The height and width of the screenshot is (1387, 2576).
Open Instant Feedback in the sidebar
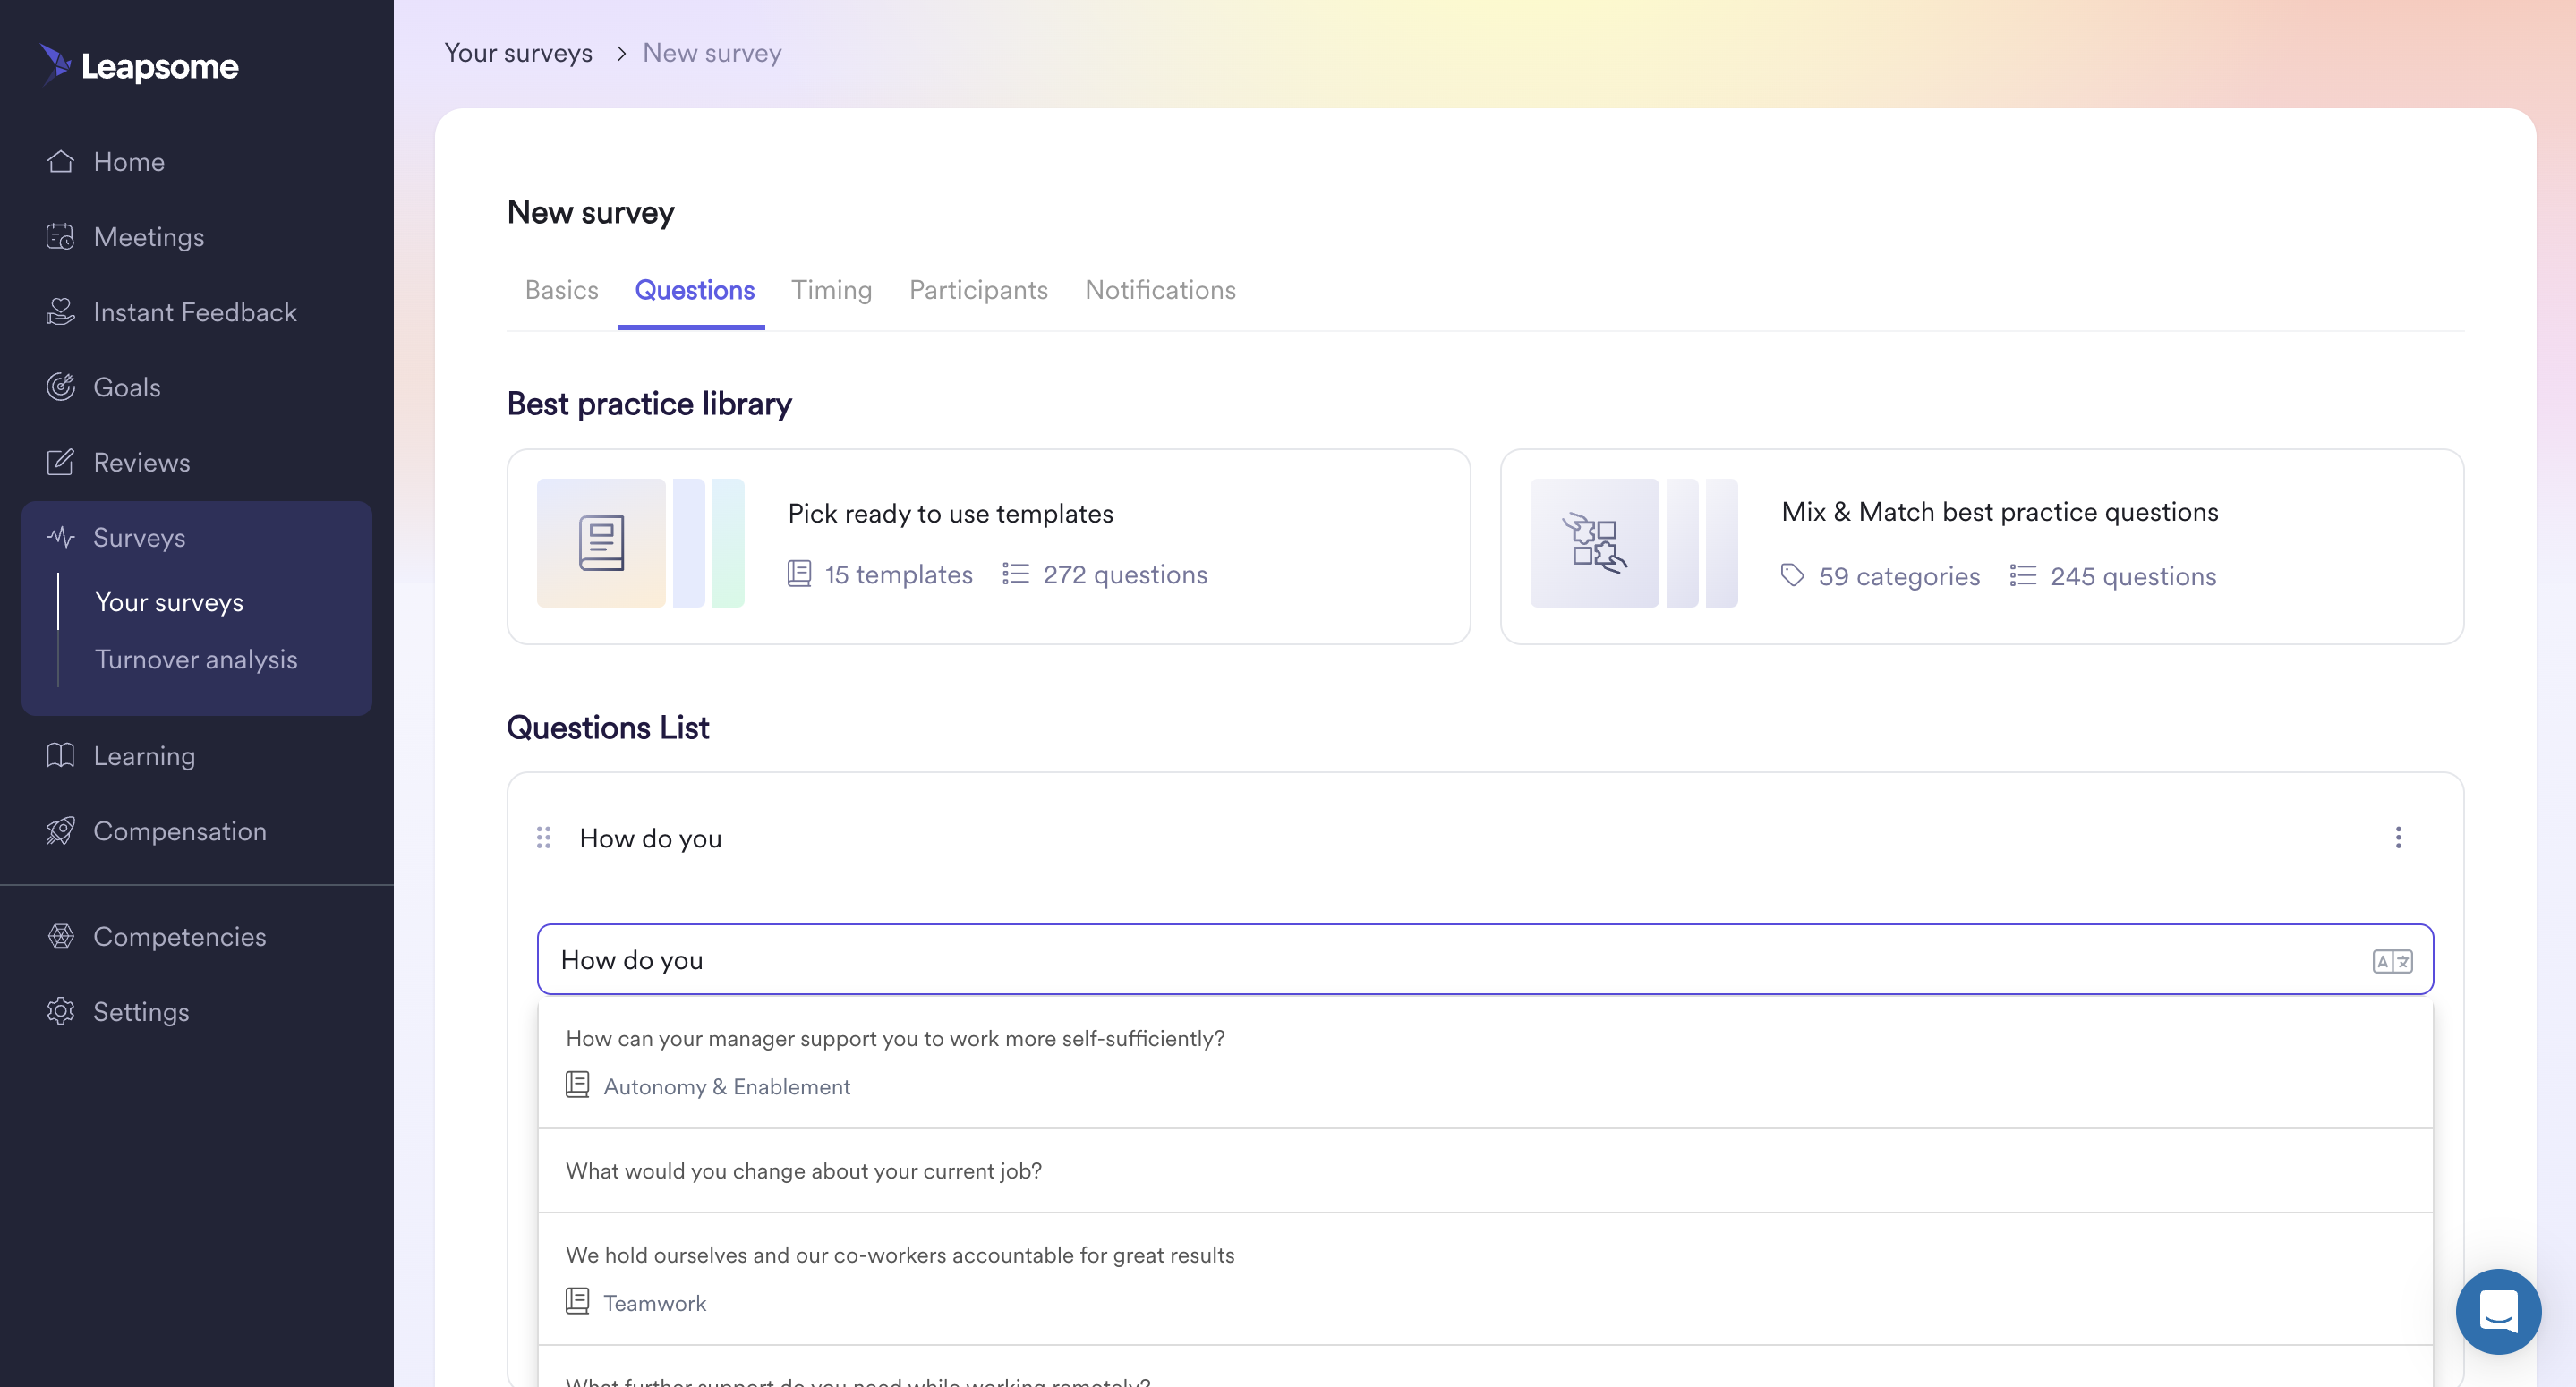[x=197, y=312]
